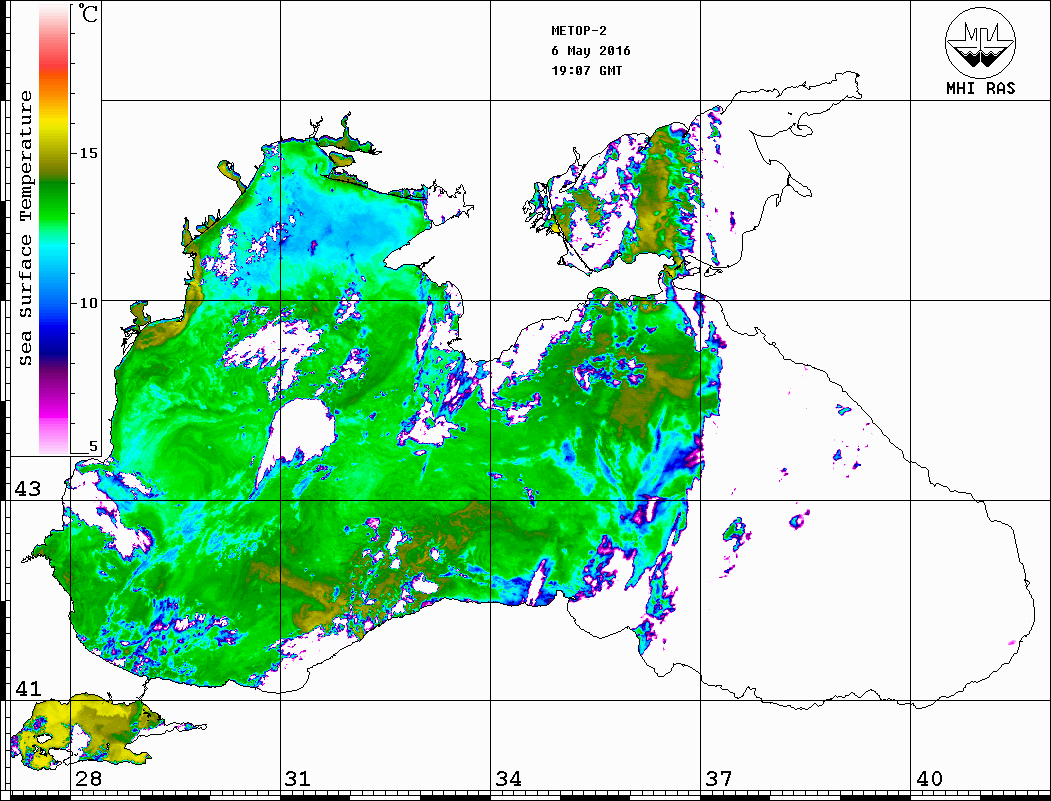
Task: Click the '5' tick at the scale bottom
Action: pyautogui.click(x=93, y=446)
